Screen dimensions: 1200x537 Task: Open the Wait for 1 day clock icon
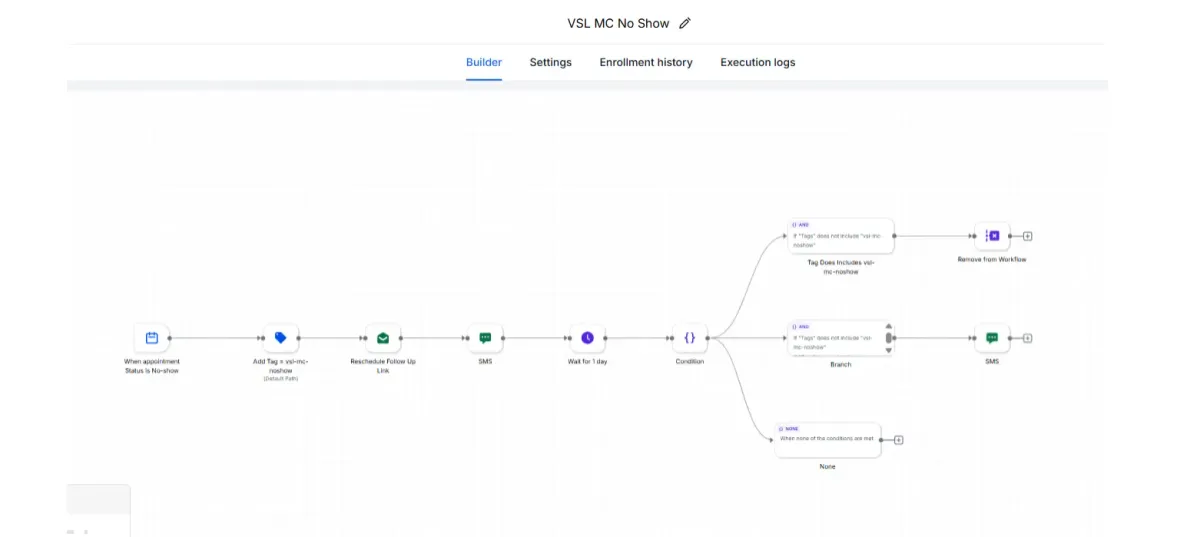pos(587,338)
